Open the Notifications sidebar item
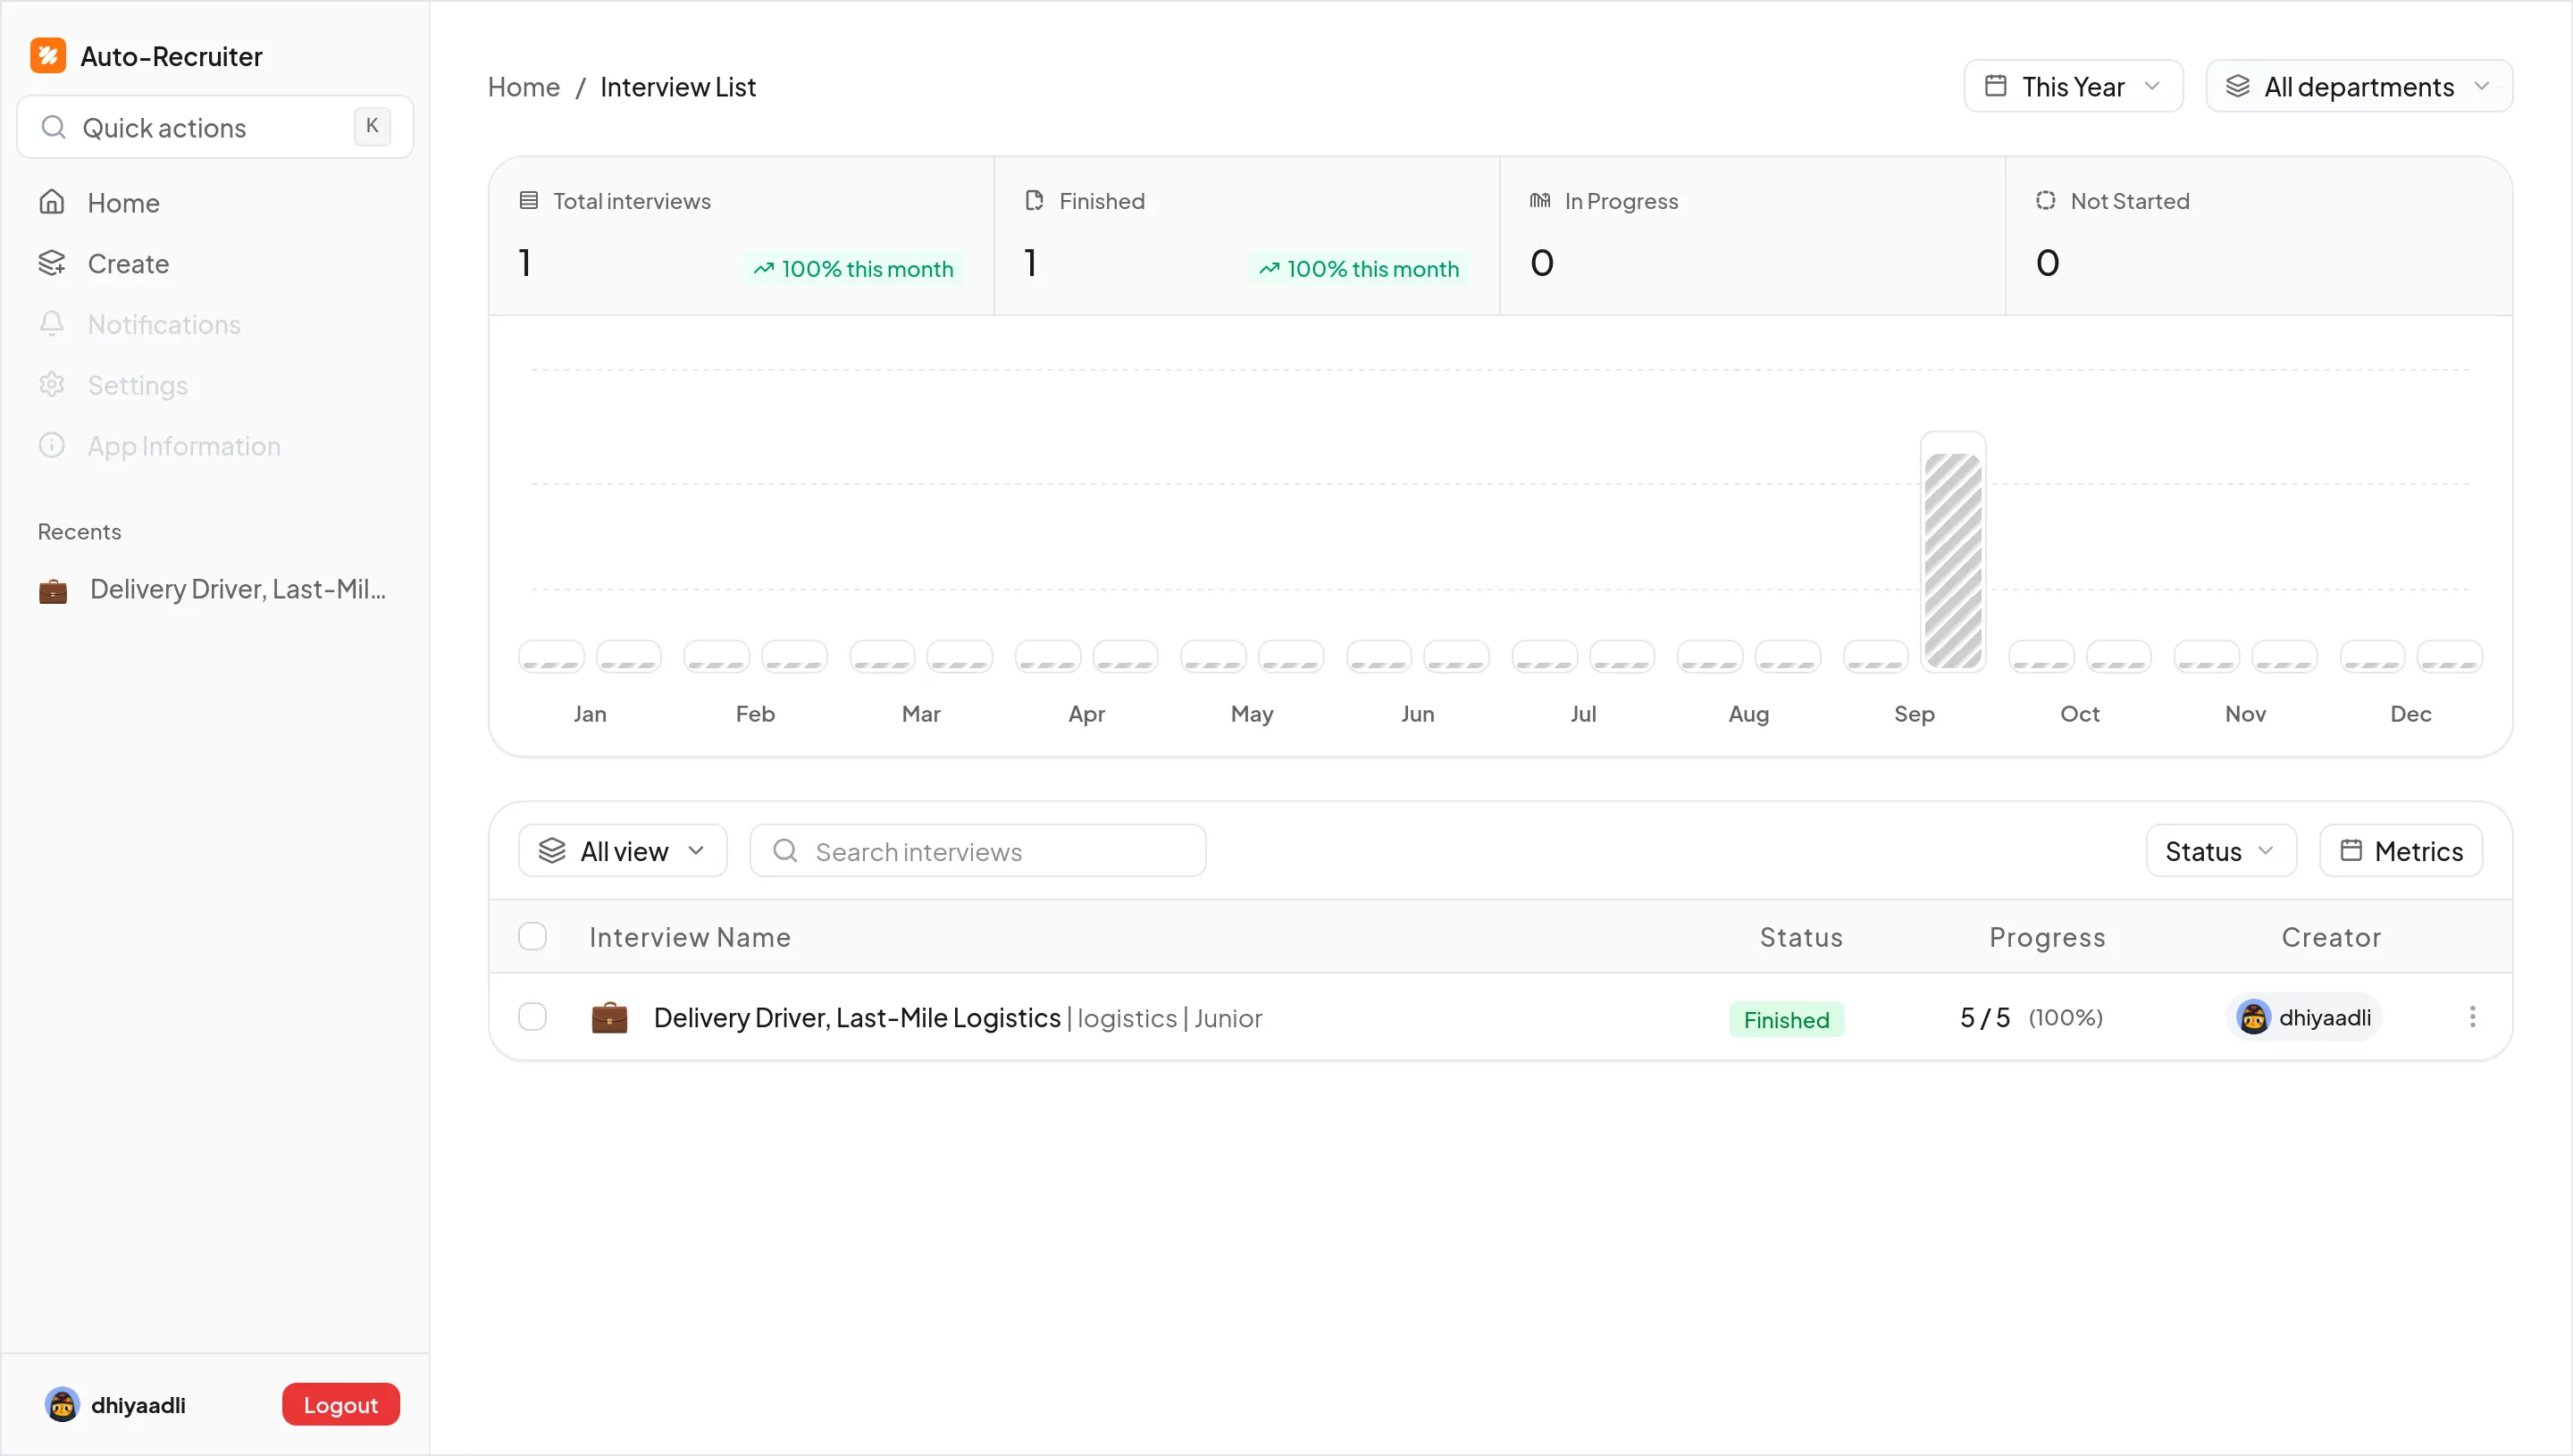This screenshot has height=1456, width=2573. pyautogui.click(x=215, y=324)
